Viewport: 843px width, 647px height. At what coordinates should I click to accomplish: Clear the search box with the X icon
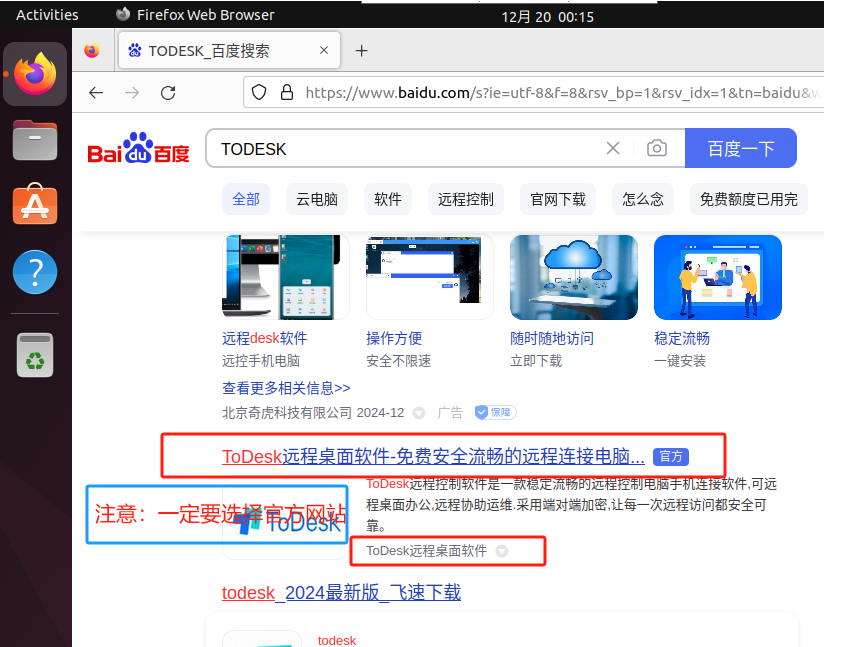click(x=613, y=148)
